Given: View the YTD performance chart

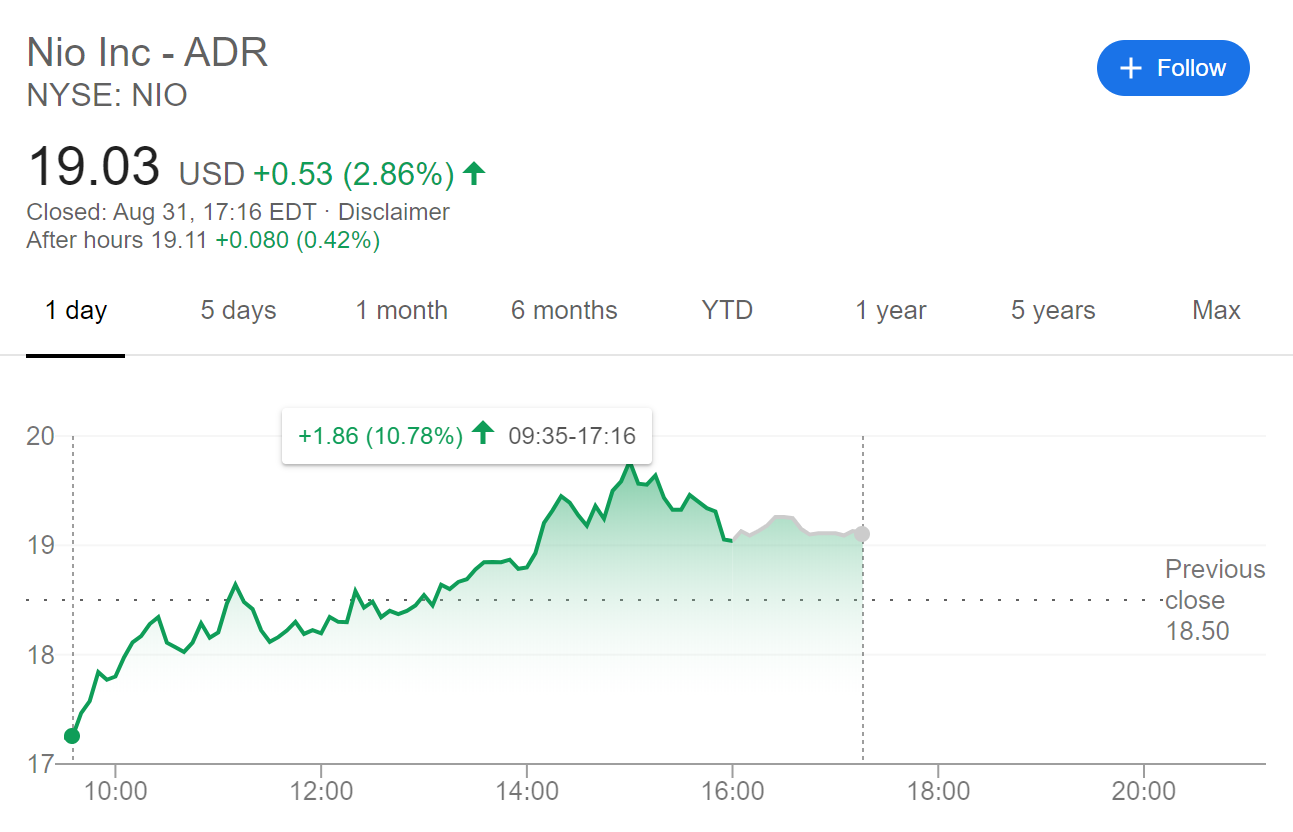Looking at the screenshot, I should tap(726, 310).
